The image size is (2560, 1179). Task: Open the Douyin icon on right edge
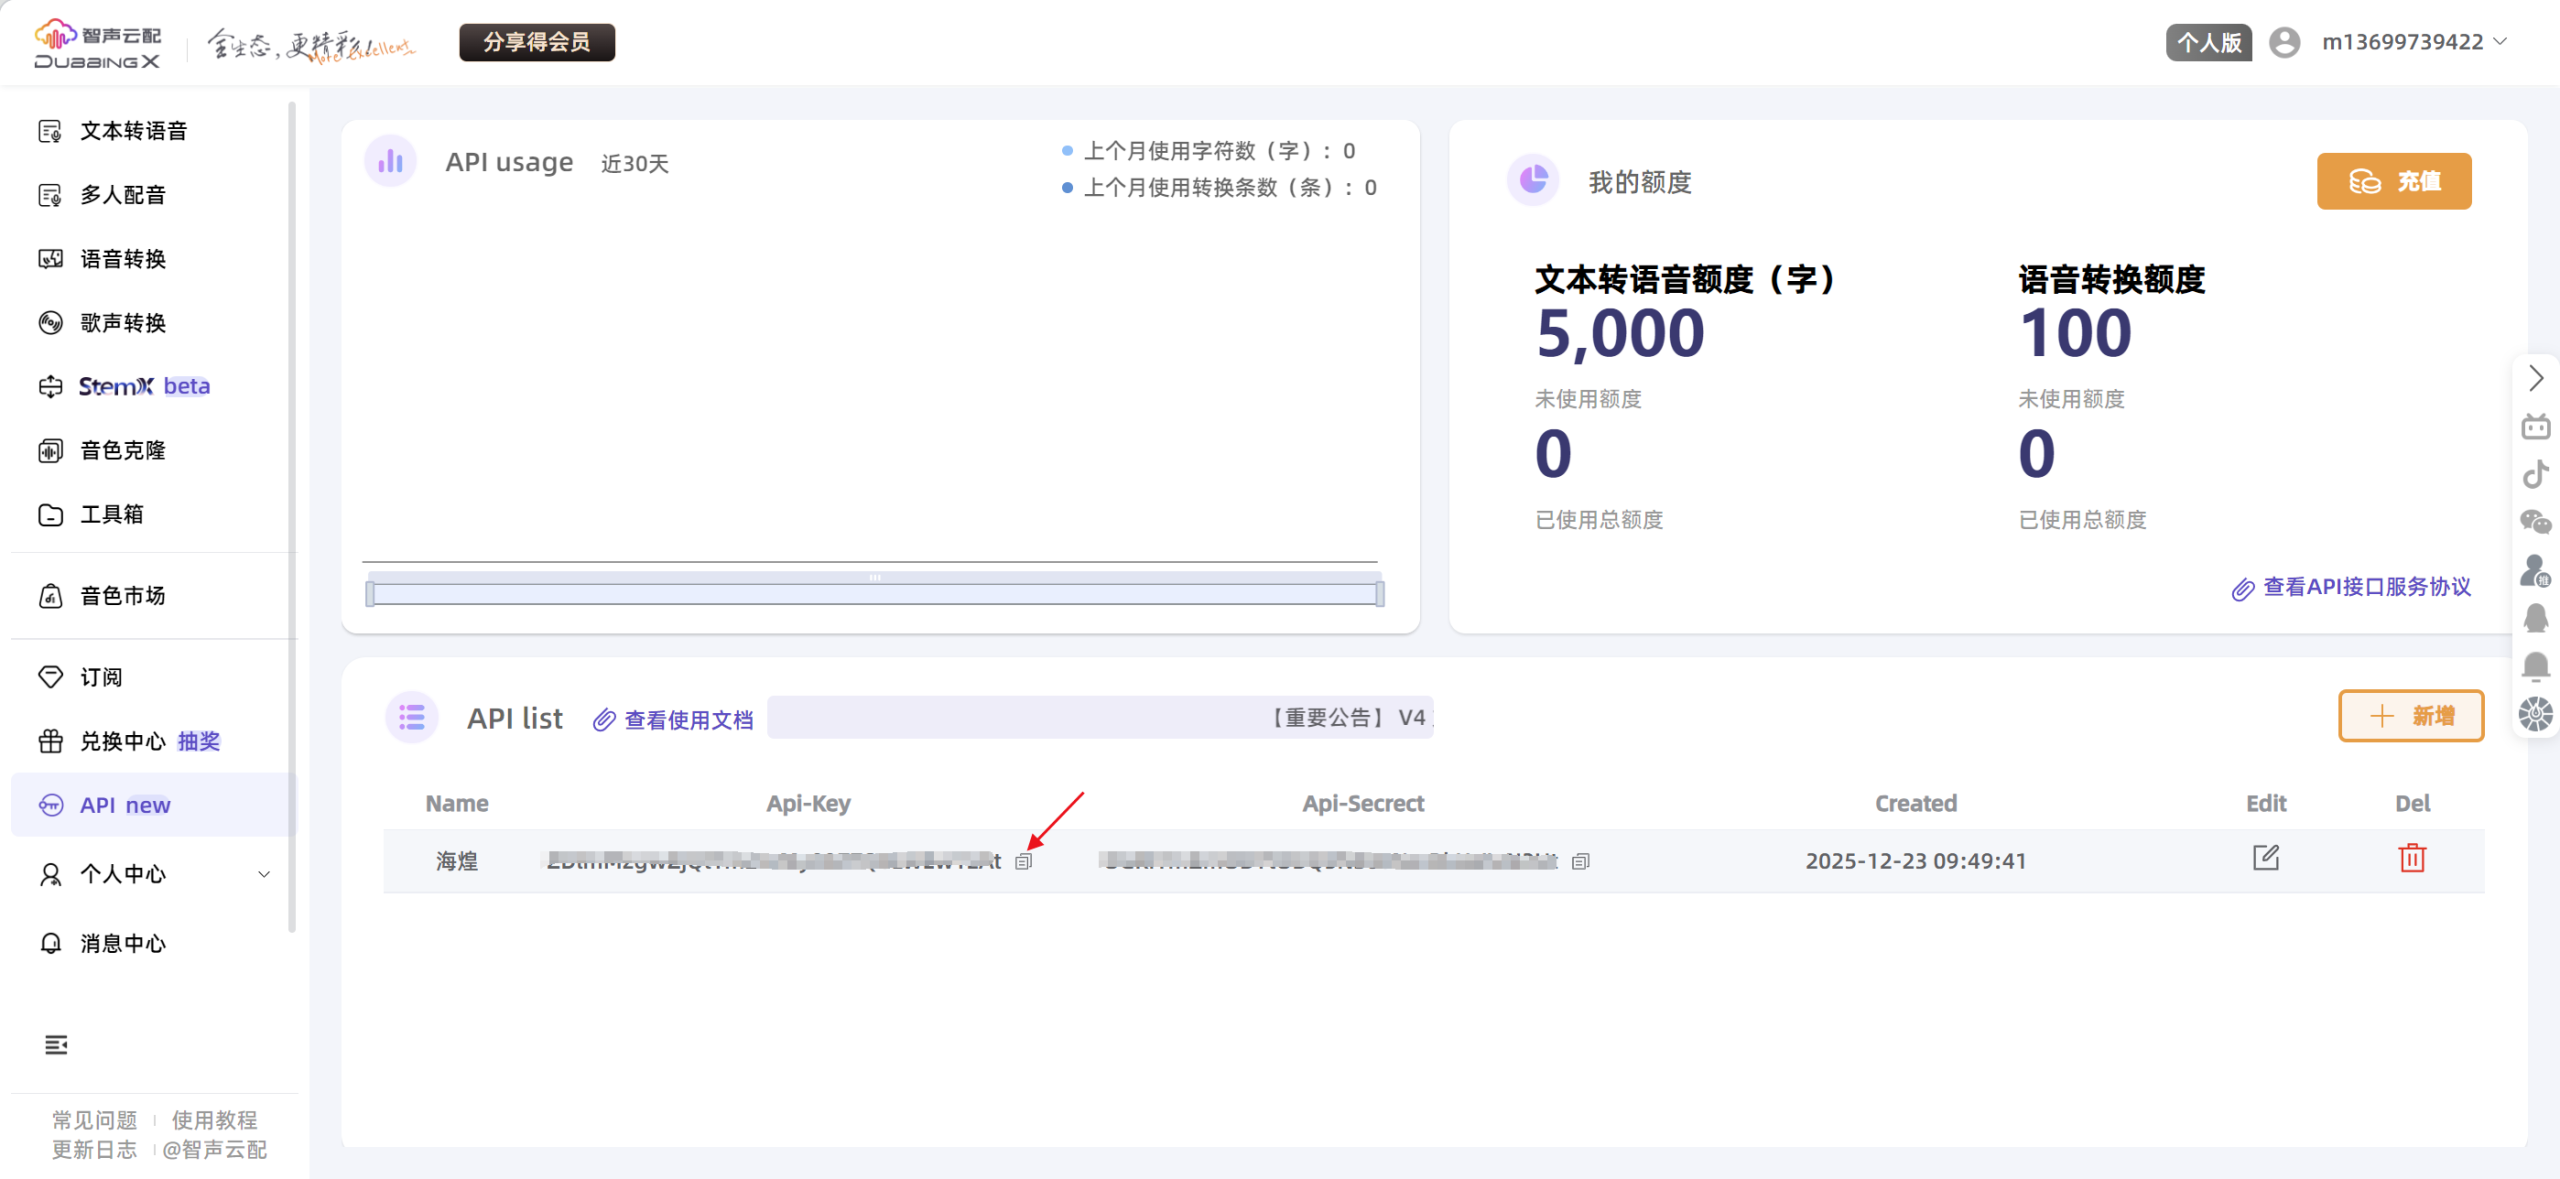2536,473
